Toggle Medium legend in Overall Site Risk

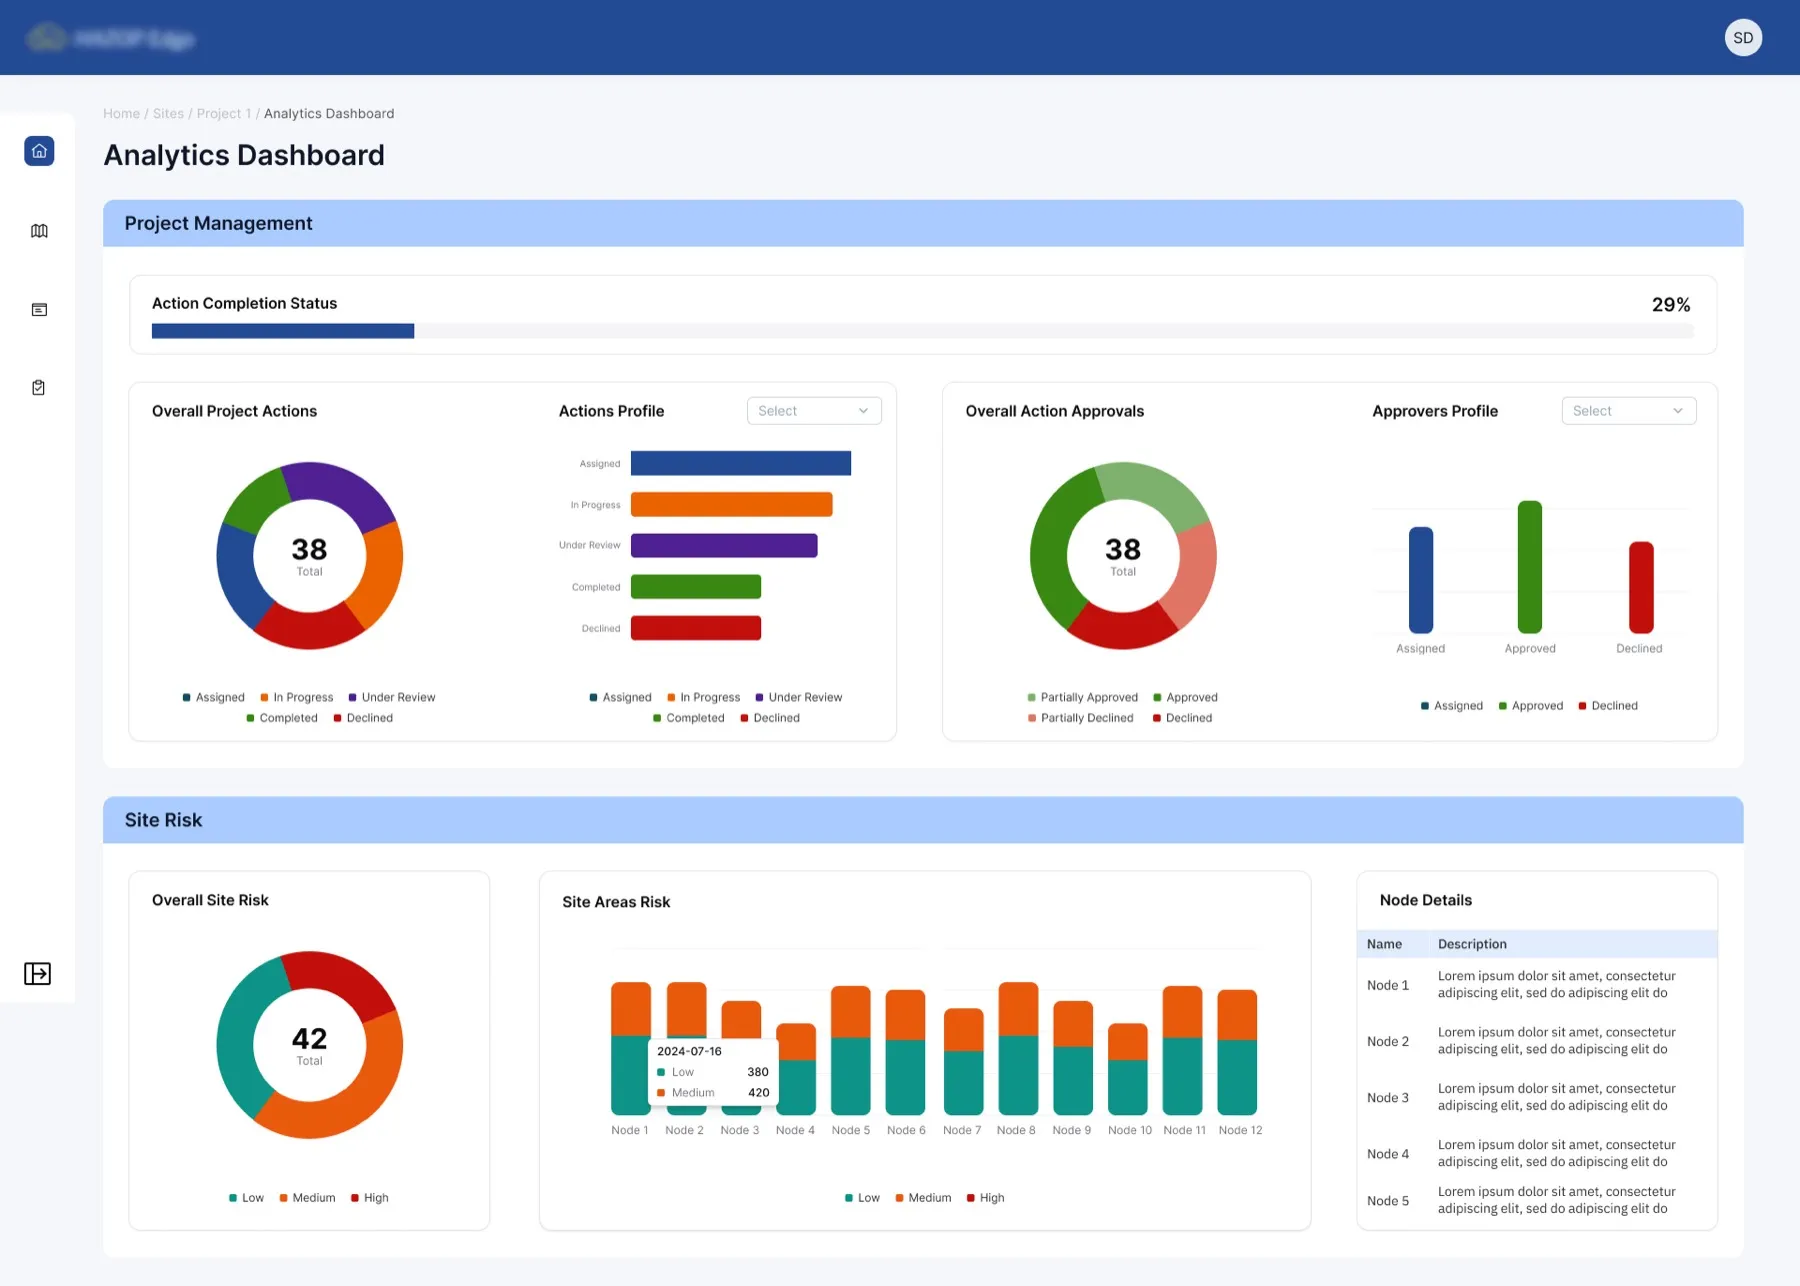[x=307, y=1198]
